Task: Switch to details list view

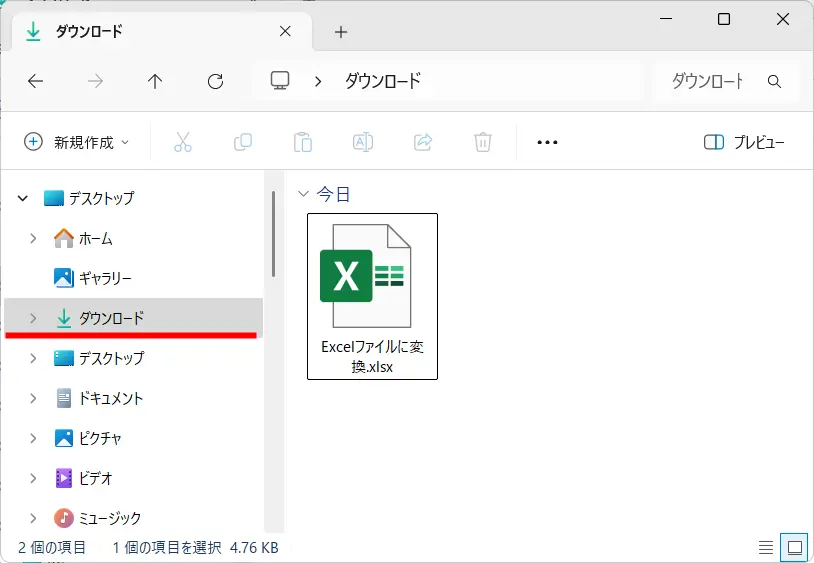Action: pyautogui.click(x=765, y=548)
